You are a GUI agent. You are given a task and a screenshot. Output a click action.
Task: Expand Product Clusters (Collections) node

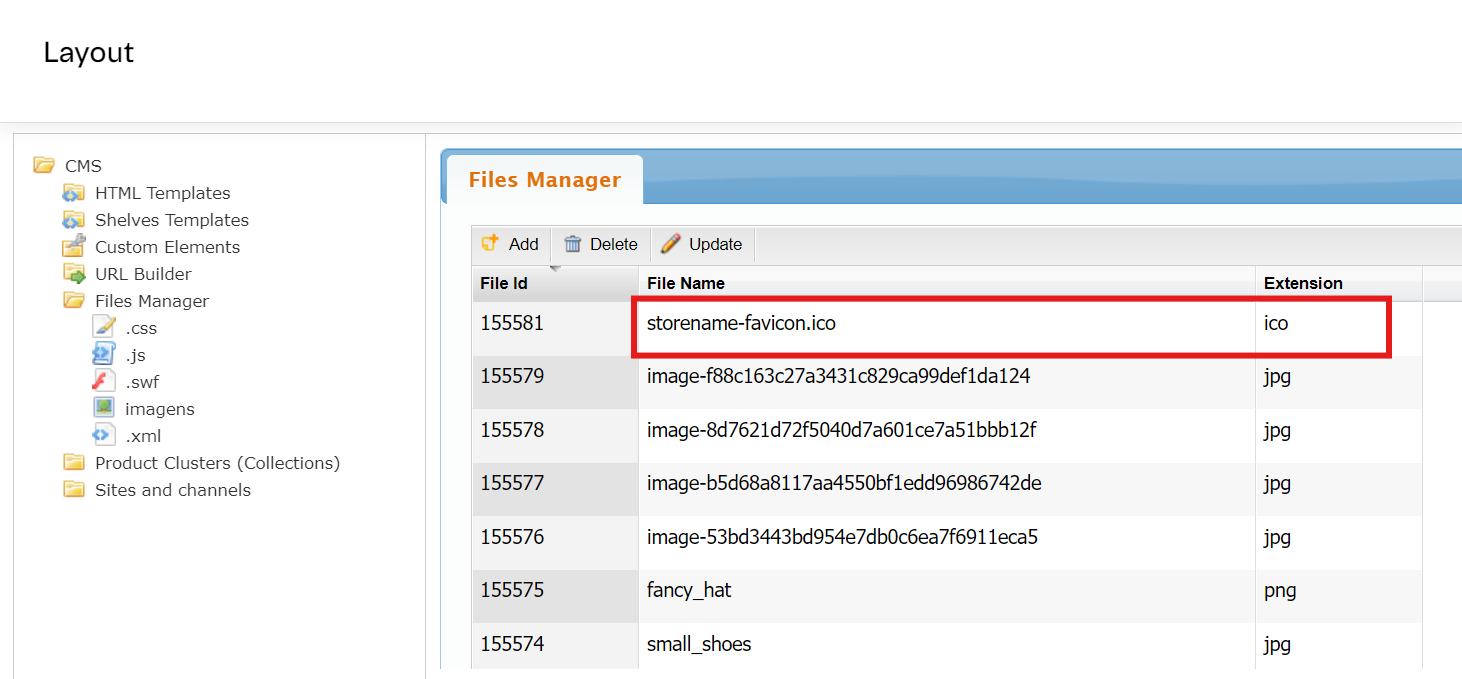pyautogui.click(x=217, y=463)
